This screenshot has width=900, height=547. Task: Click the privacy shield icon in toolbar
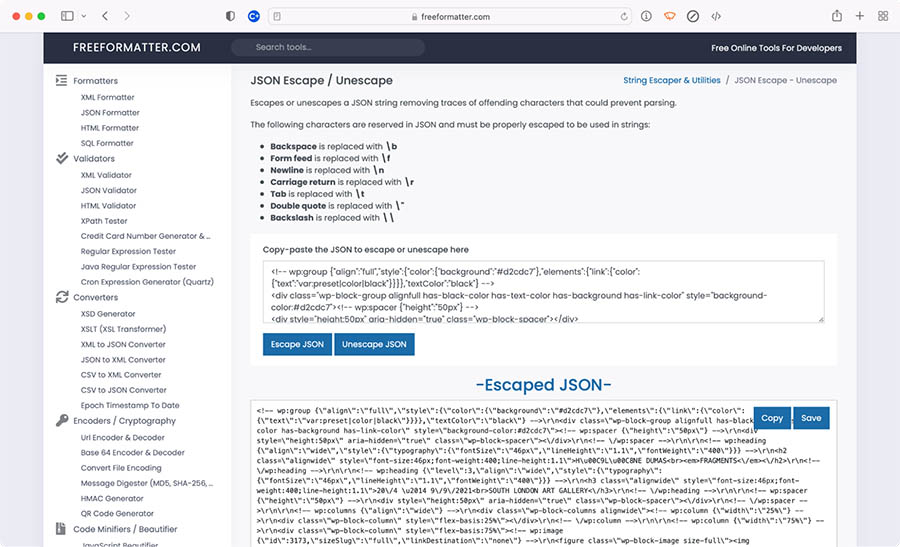(x=231, y=16)
